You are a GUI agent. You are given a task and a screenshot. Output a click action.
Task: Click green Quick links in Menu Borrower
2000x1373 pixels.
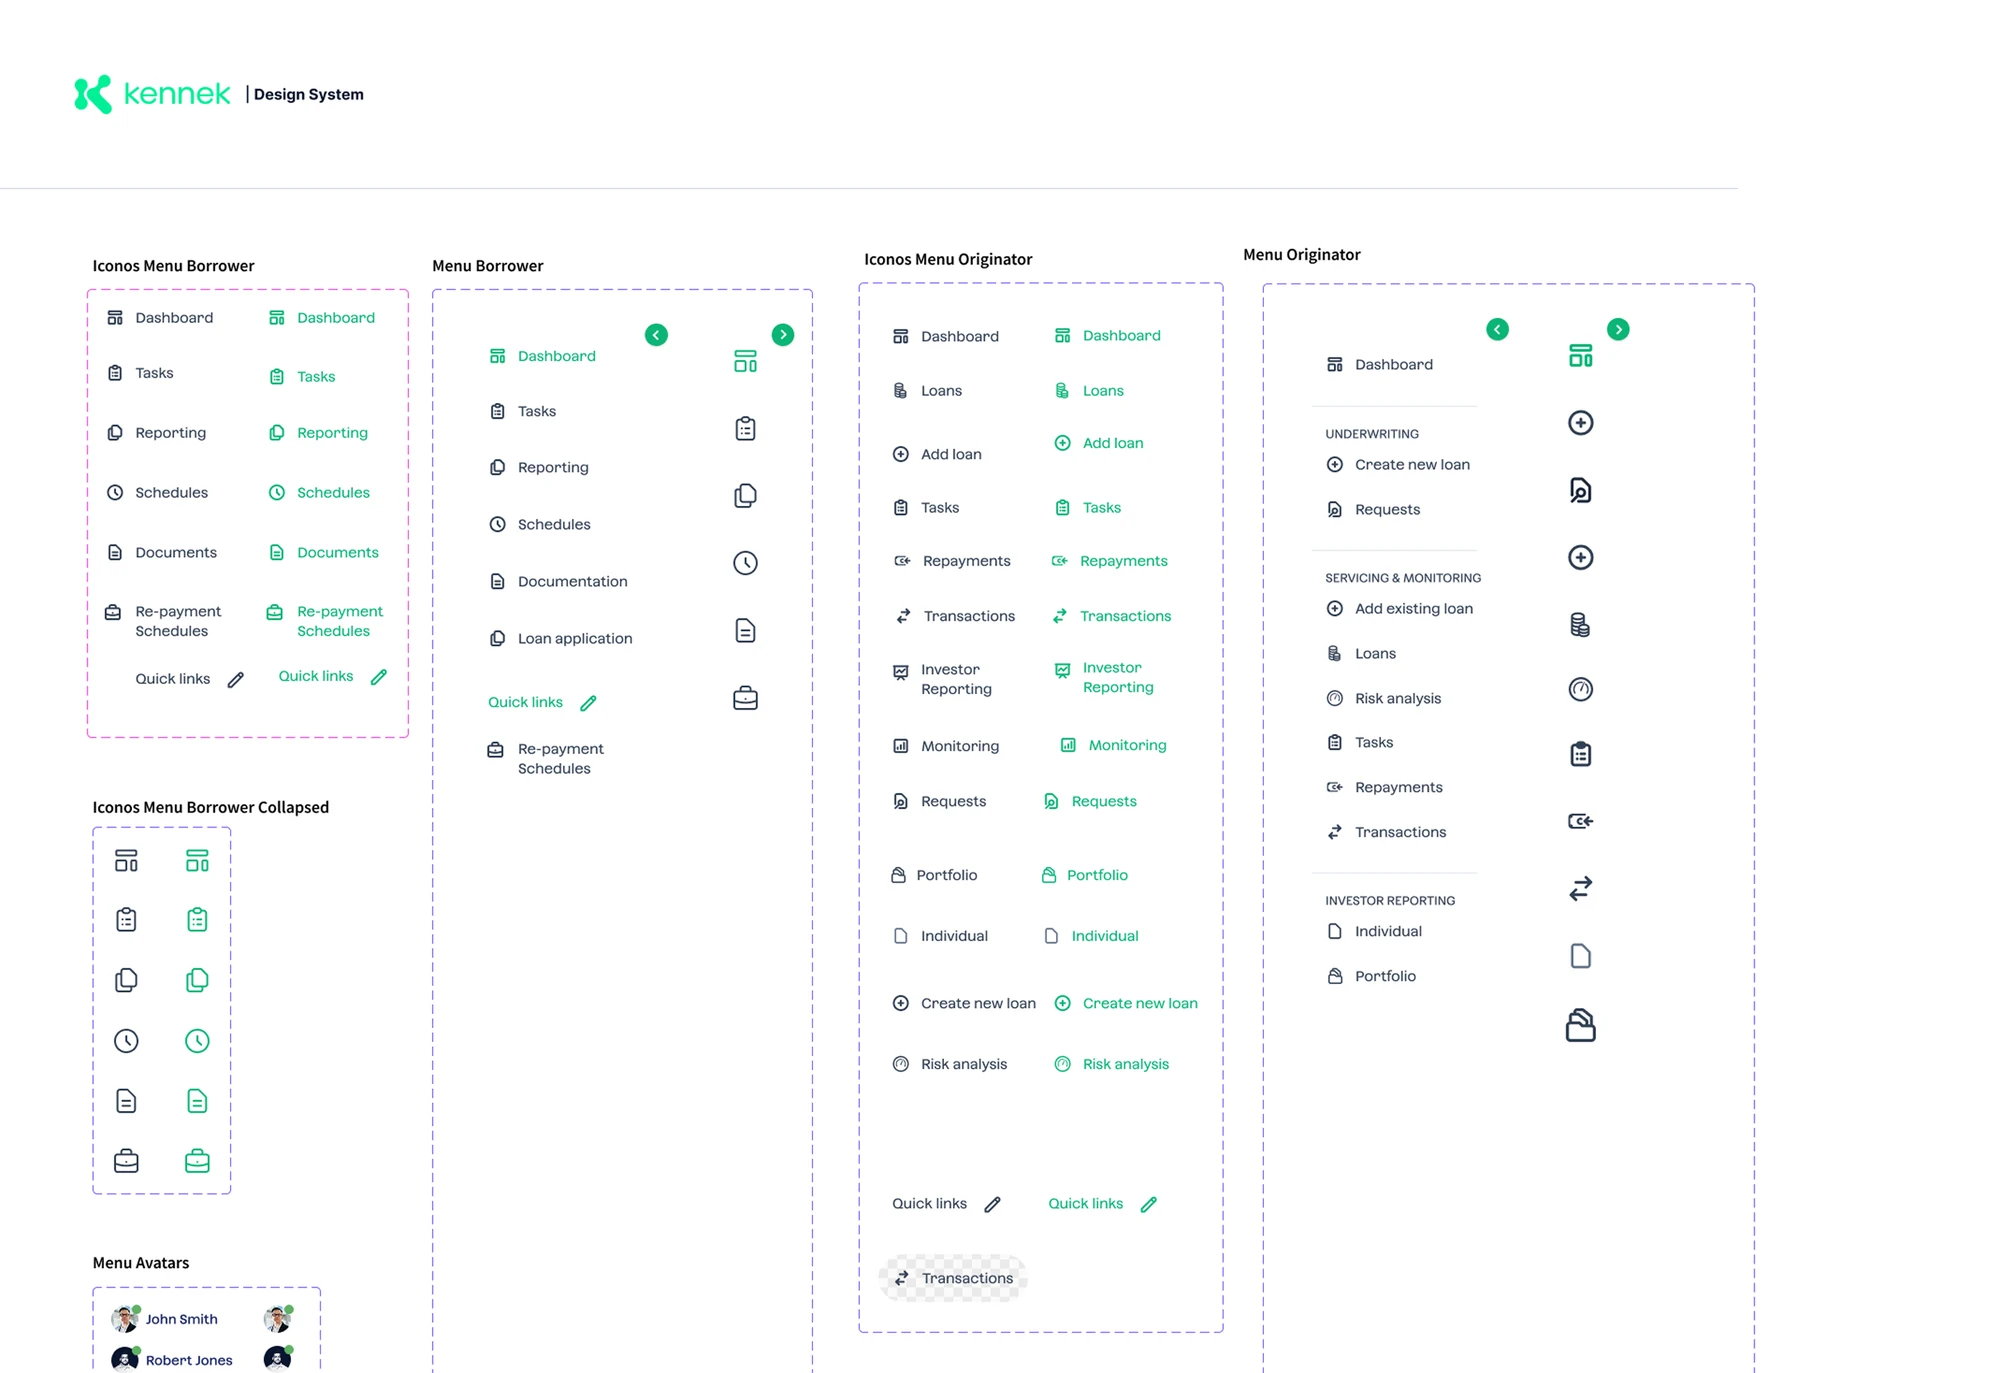point(525,702)
